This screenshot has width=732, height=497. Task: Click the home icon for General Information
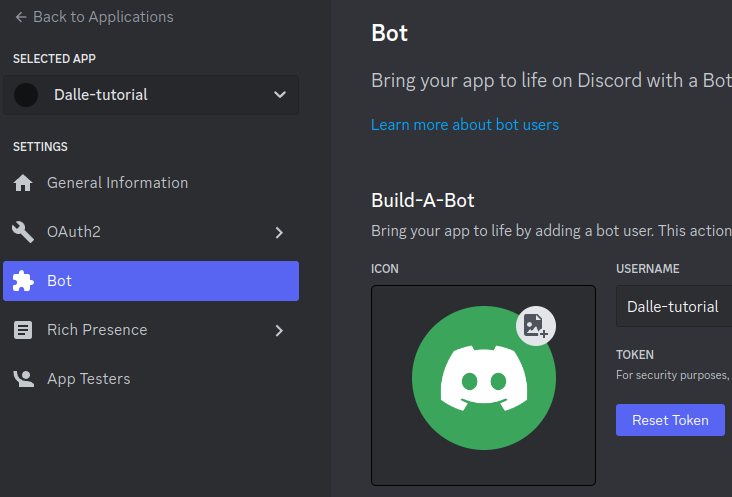pos(23,183)
